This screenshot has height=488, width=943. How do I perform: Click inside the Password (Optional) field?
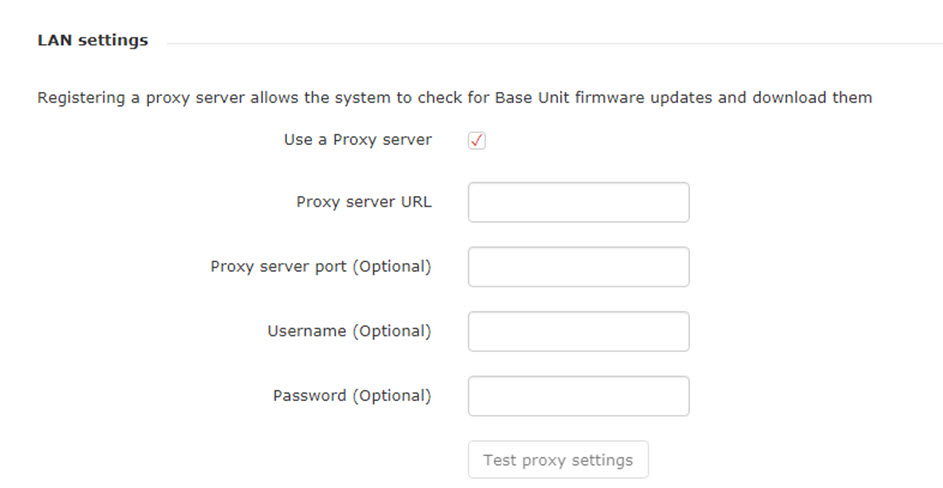click(x=579, y=396)
